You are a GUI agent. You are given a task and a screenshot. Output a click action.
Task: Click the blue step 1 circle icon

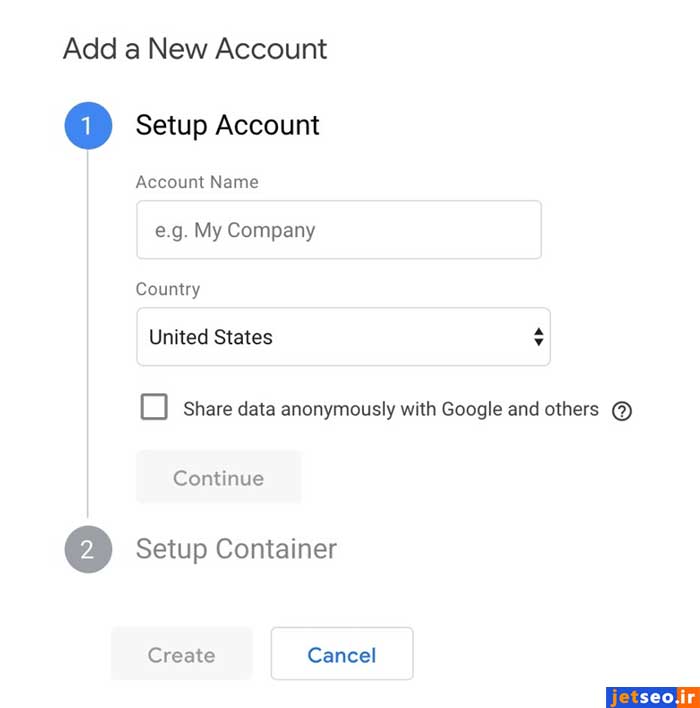pyautogui.click(x=88, y=125)
